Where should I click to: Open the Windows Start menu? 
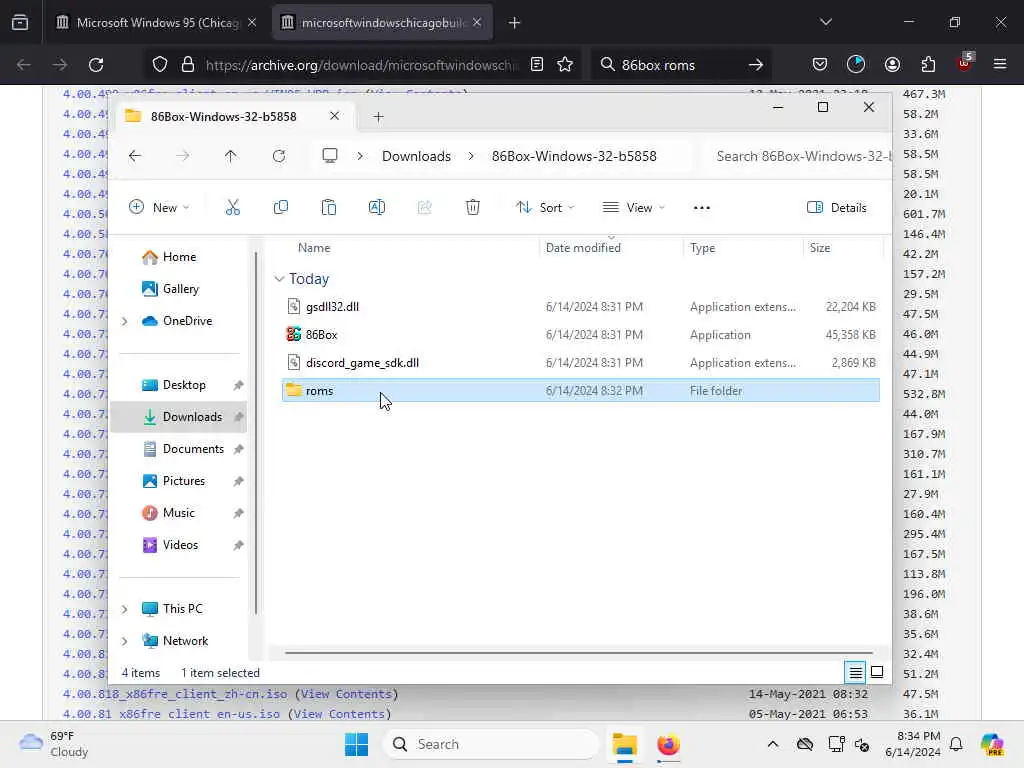(x=357, y=744)
